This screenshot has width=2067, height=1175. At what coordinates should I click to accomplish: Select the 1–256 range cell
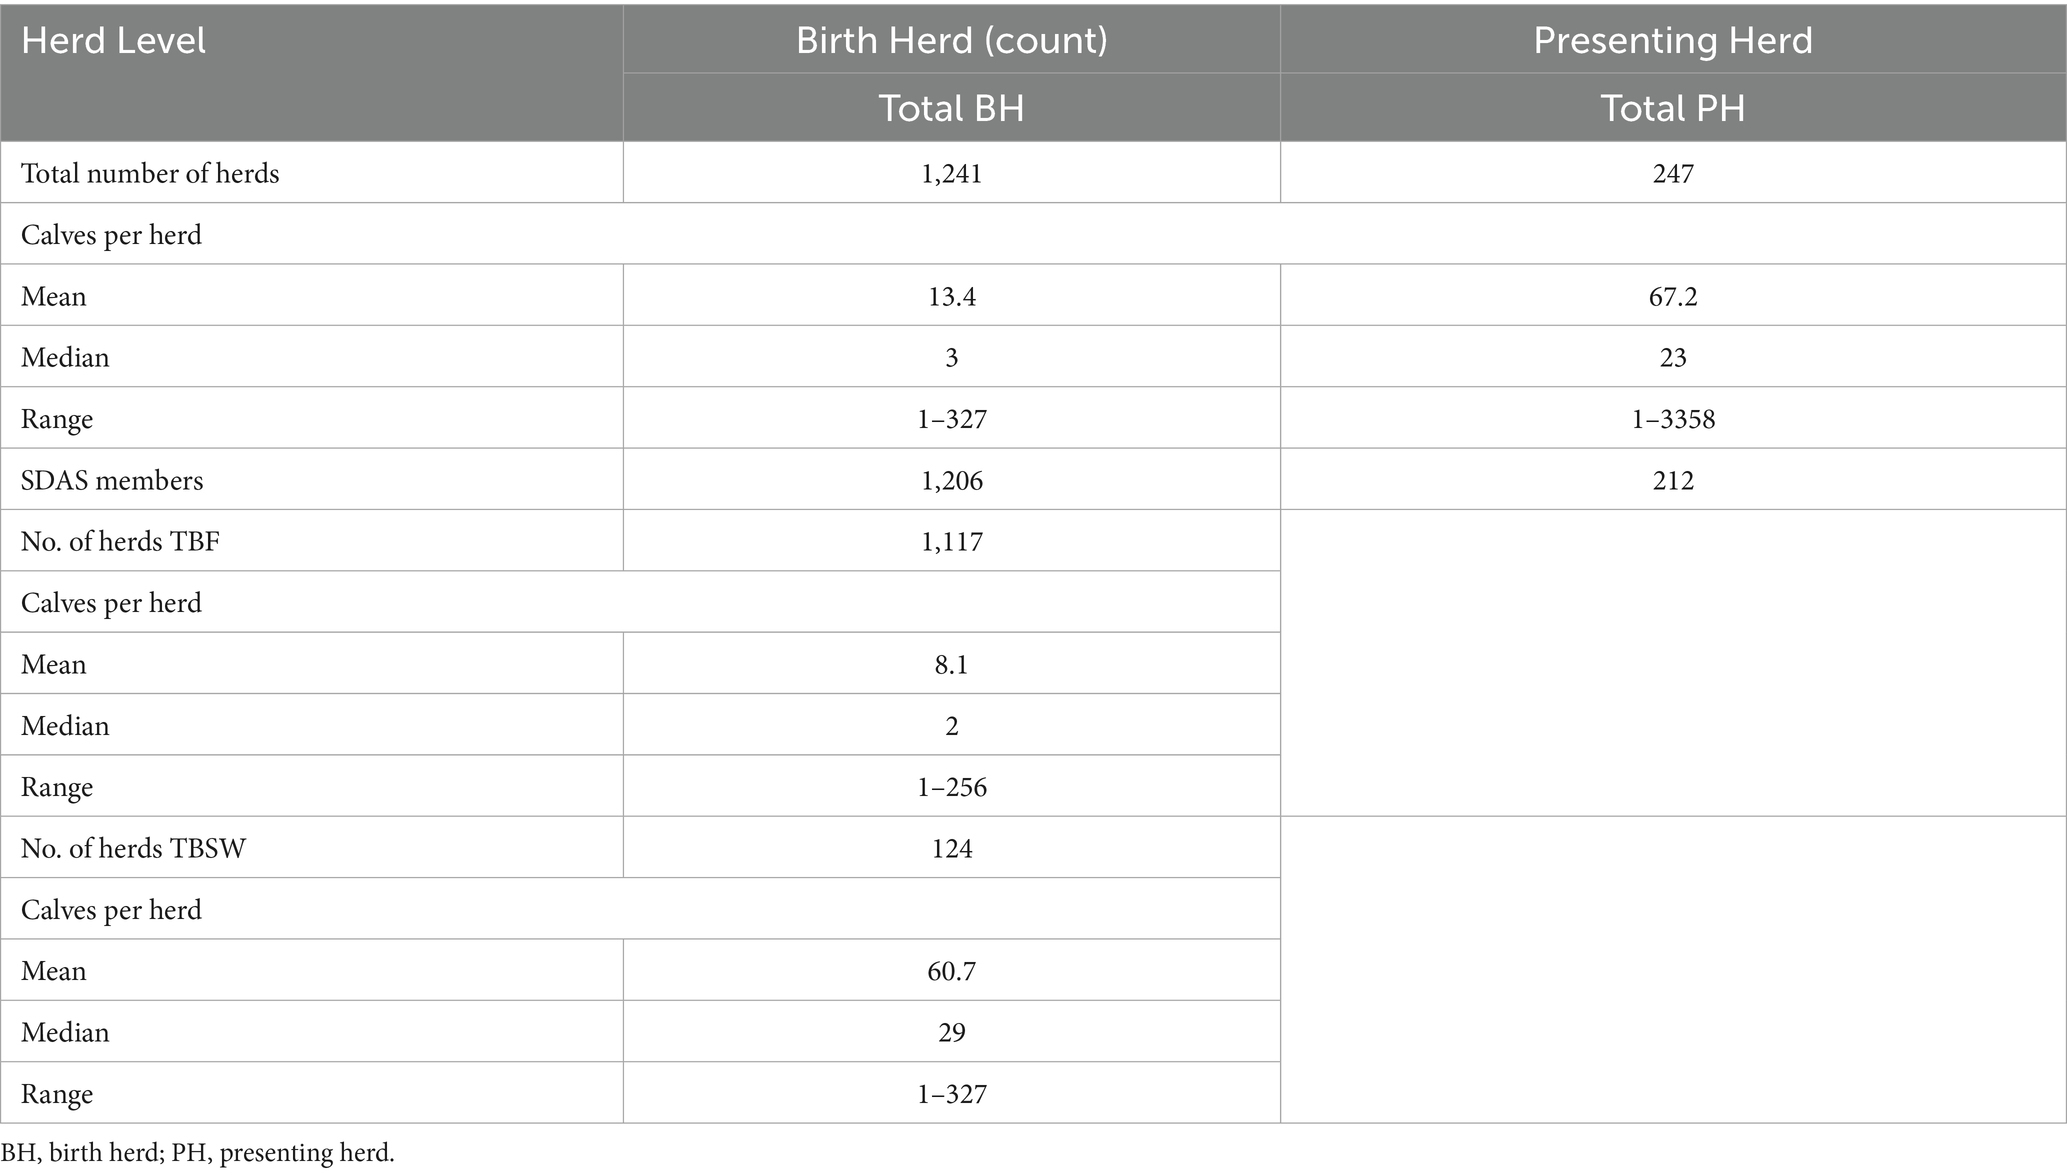click(x=951, y=787)
